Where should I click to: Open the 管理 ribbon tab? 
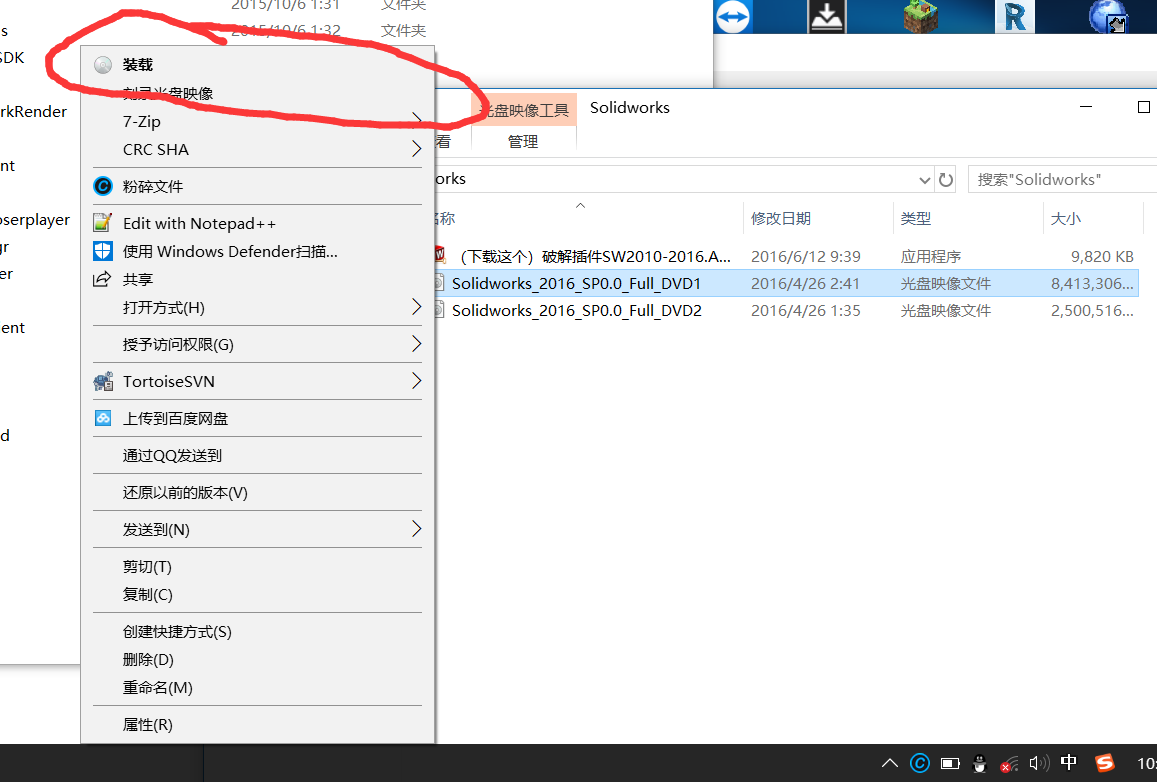(523, 142)
